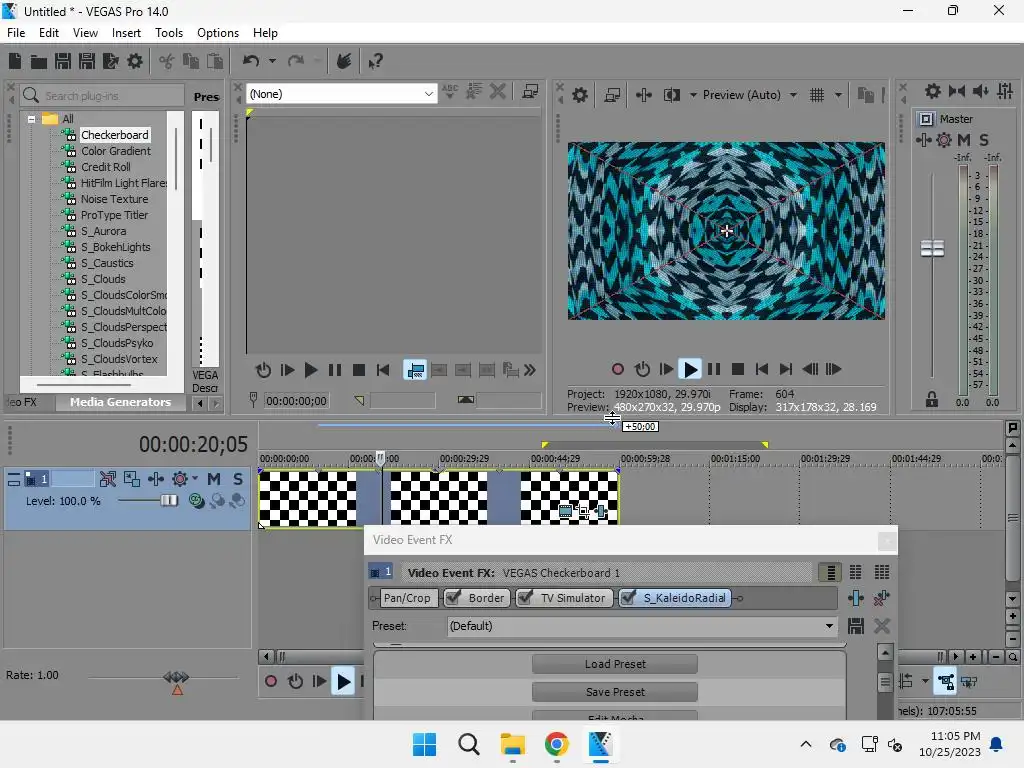
Task: Switch to the Media Generators tab
Action: tap(120, 402)
